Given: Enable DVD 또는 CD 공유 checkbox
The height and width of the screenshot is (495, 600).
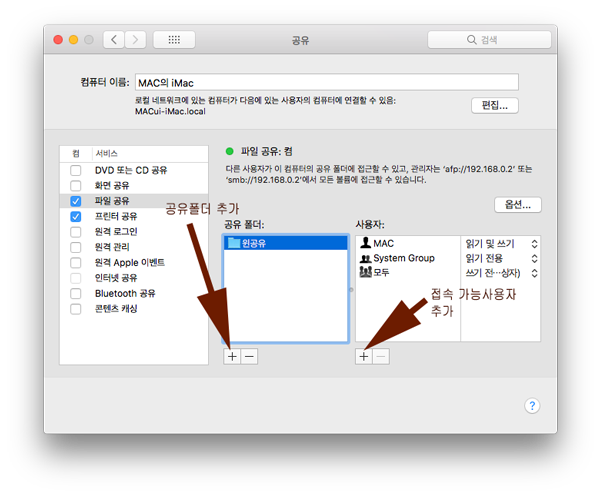Looking at the screenshot, I should [x=76, y=170].
